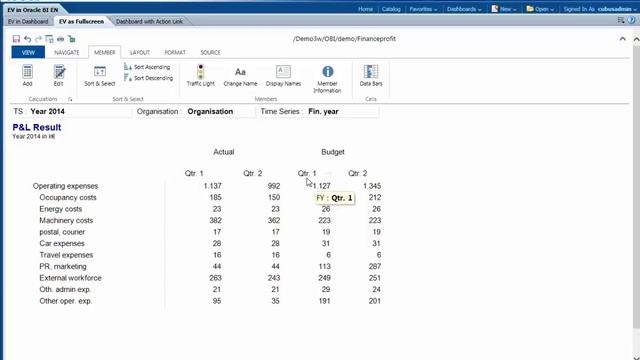The image size is (640, 360).
Task: Select Qtr. 2 under Actual
Action: click(x=253, y=173)
